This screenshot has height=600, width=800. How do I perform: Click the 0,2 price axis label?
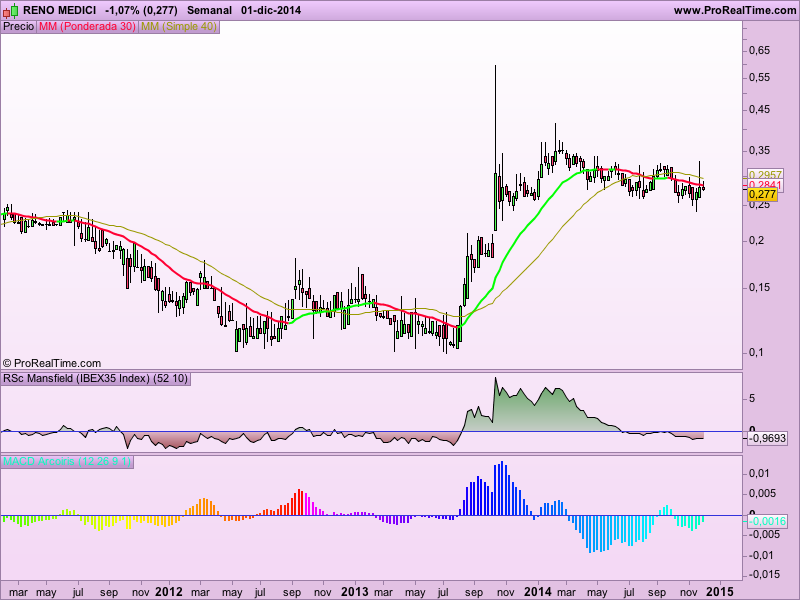point(757,240)
